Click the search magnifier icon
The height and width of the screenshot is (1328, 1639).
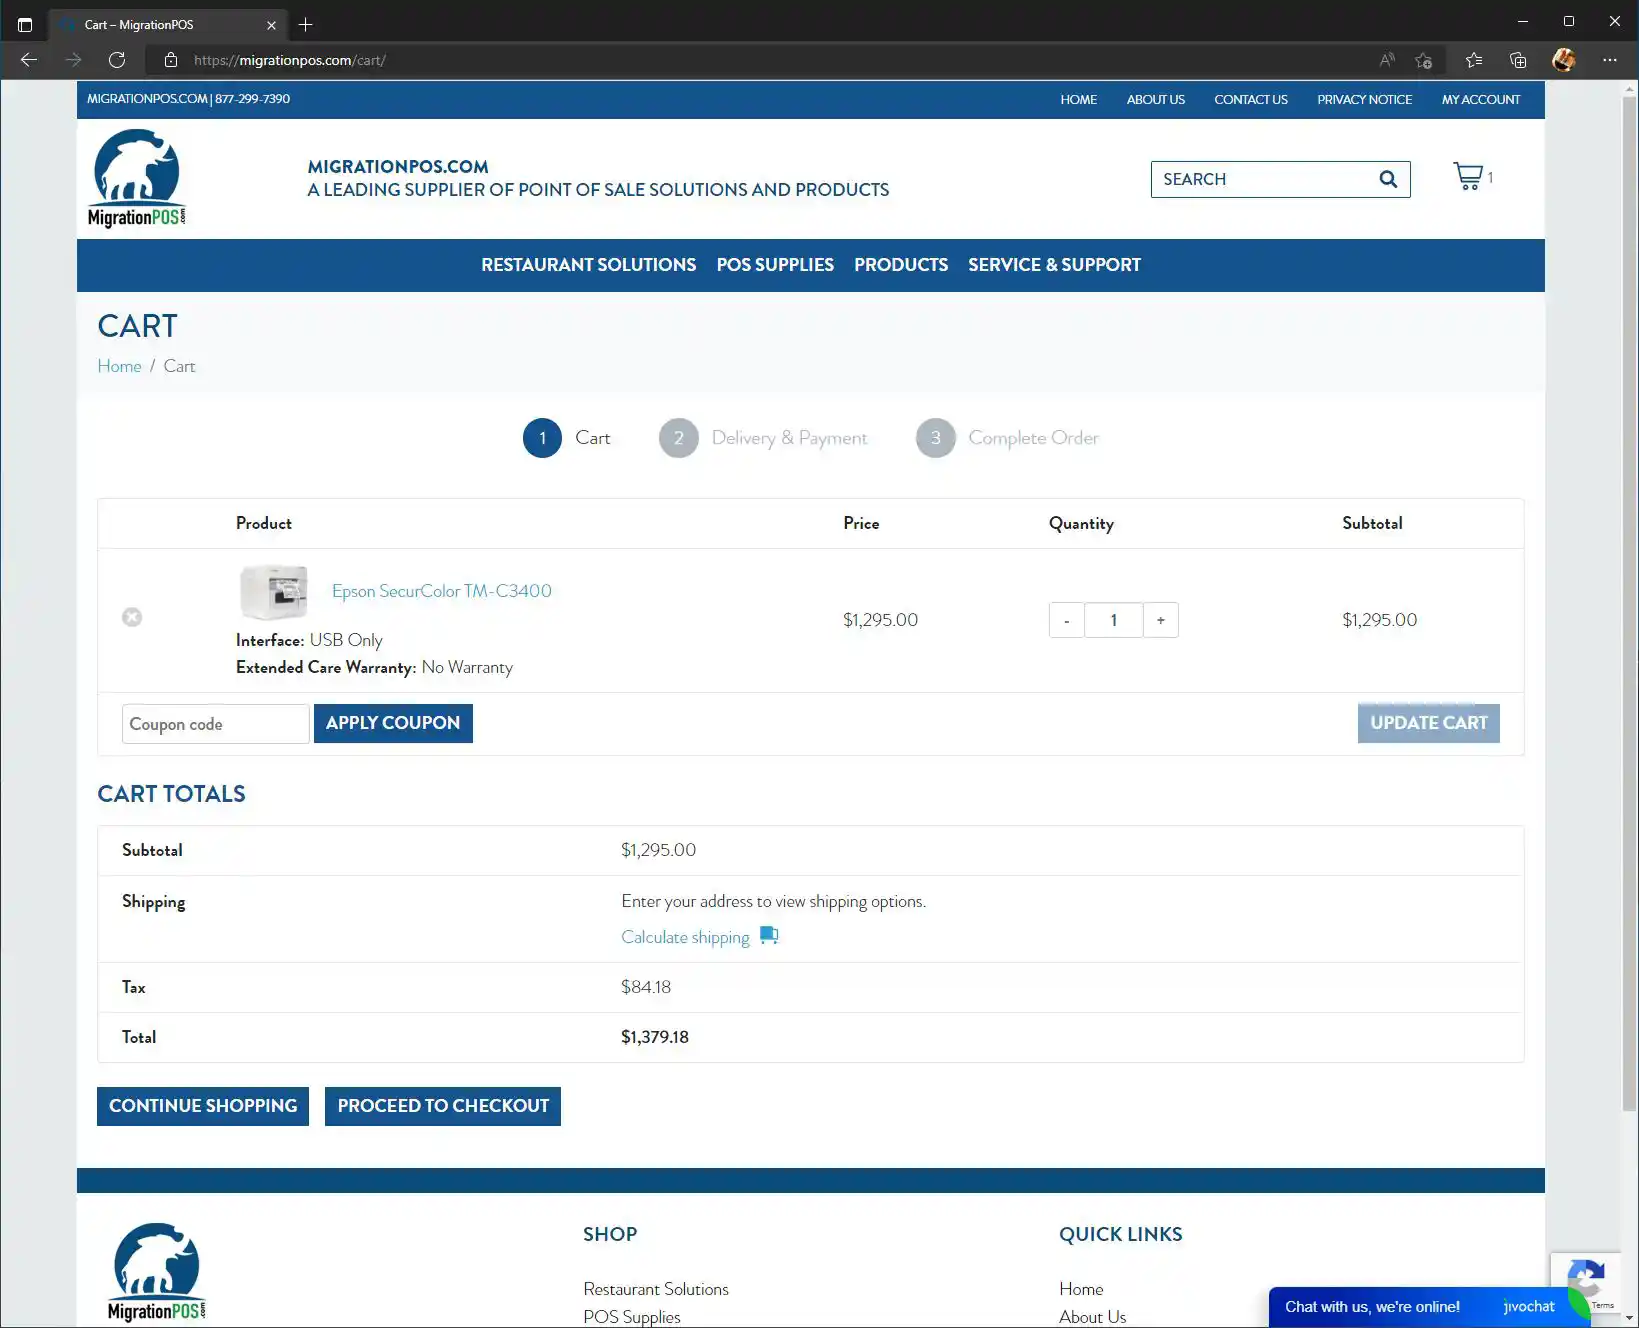point(1388,179)
